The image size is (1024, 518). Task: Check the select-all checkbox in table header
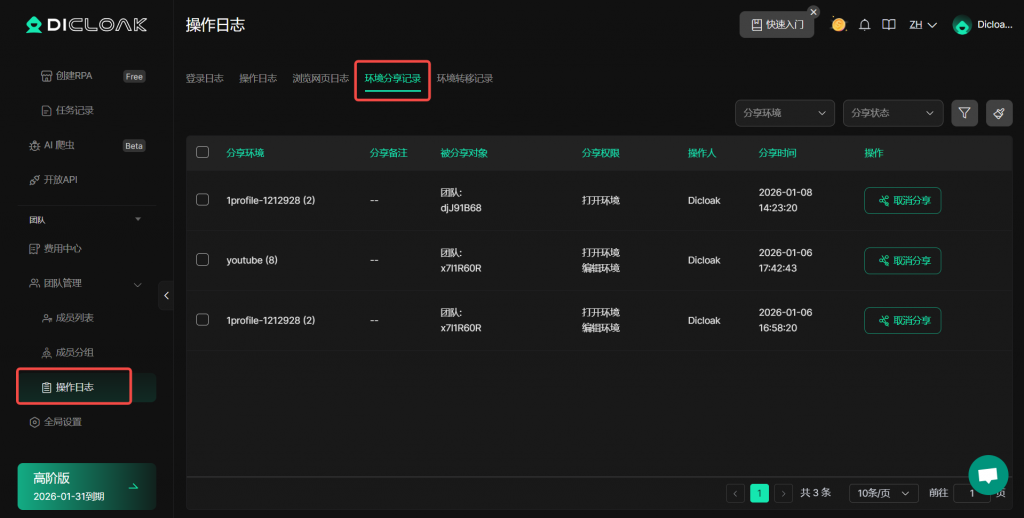pyautogui.click(x=203, y=153)
